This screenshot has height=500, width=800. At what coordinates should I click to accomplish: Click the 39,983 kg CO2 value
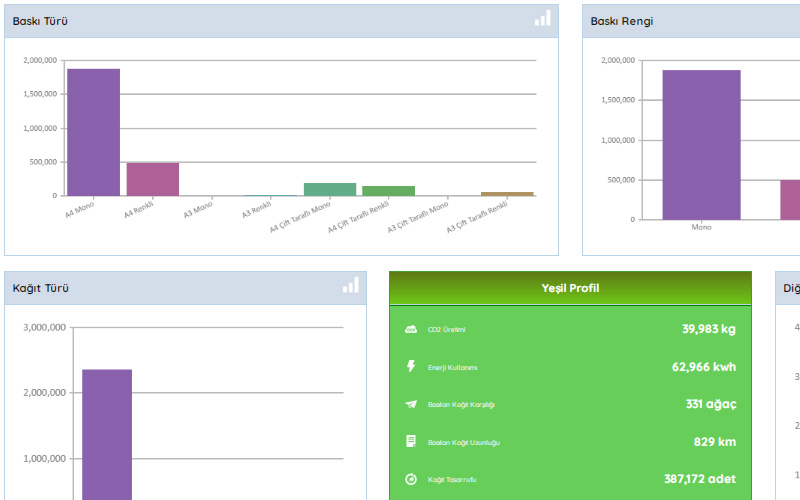708,329
